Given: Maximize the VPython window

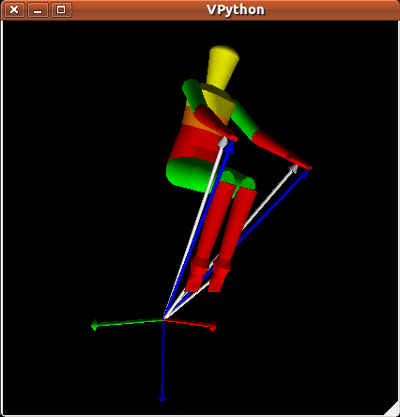Looking at the screenshot, I should (61, 10).
